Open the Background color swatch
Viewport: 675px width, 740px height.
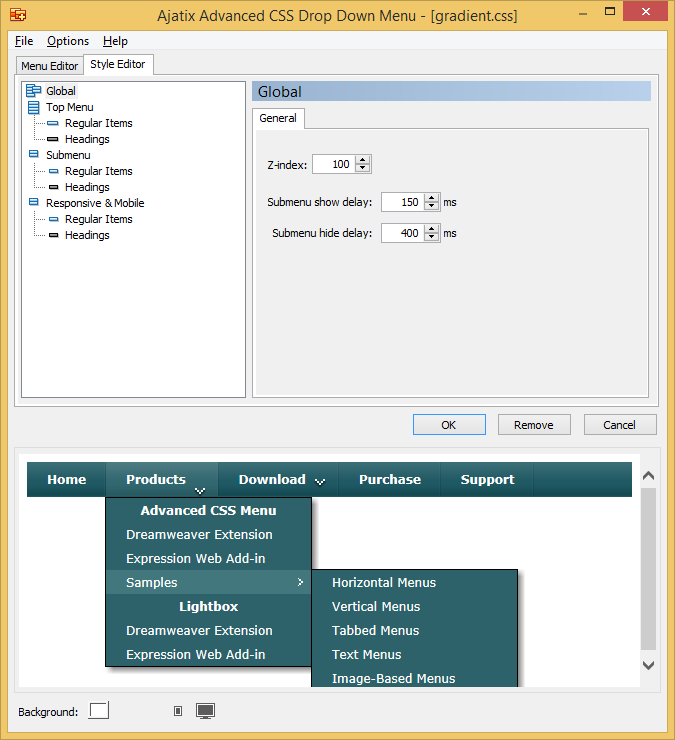click(99, 710)
